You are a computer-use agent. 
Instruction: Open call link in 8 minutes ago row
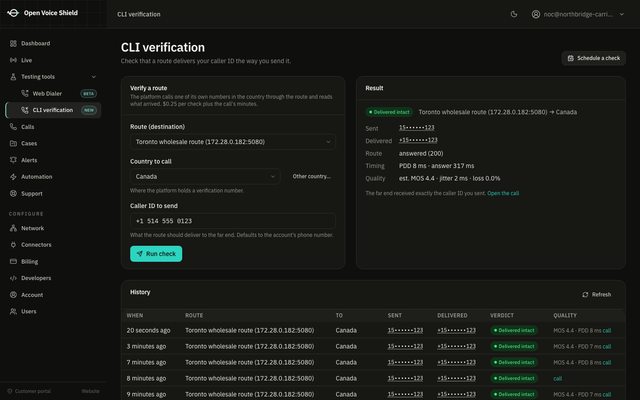(558, 378)
